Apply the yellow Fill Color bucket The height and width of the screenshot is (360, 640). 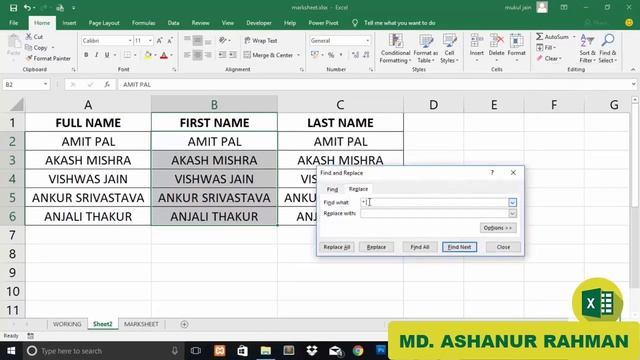148,55
